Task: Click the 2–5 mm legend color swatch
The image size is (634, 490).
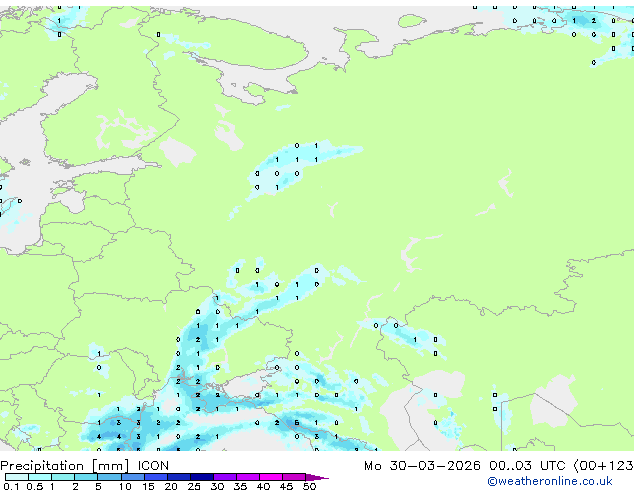Action: 86,477
